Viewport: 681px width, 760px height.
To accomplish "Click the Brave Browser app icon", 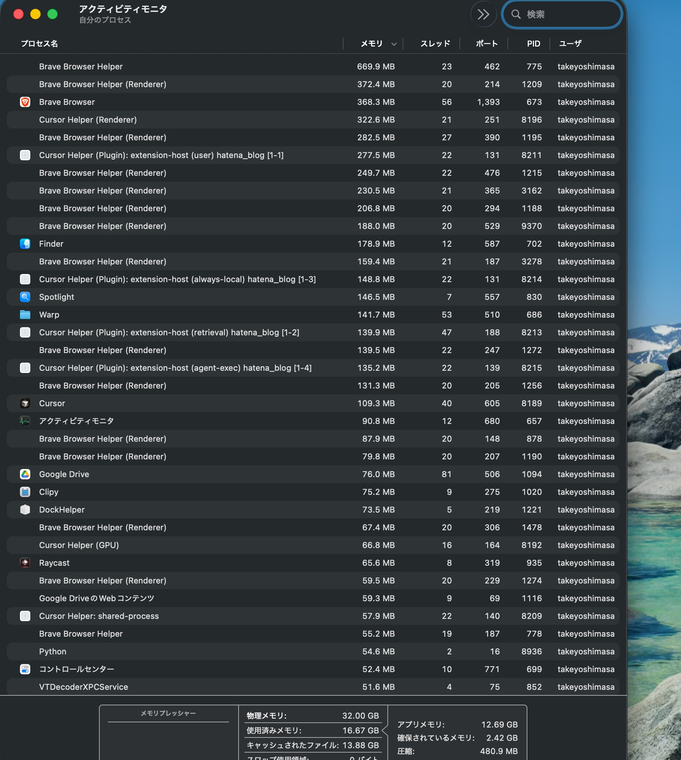I will point(25,102).
